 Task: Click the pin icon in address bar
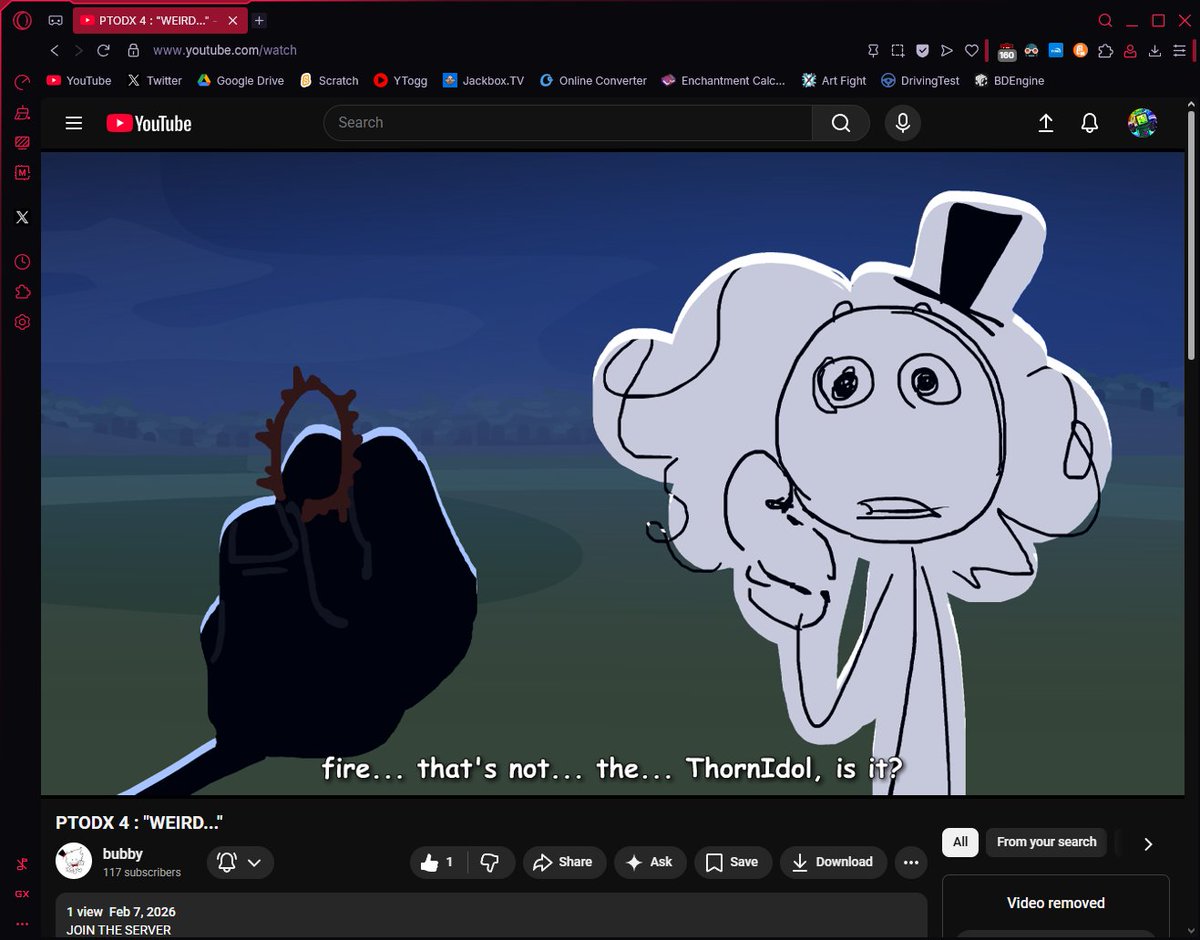click(873, 50)
